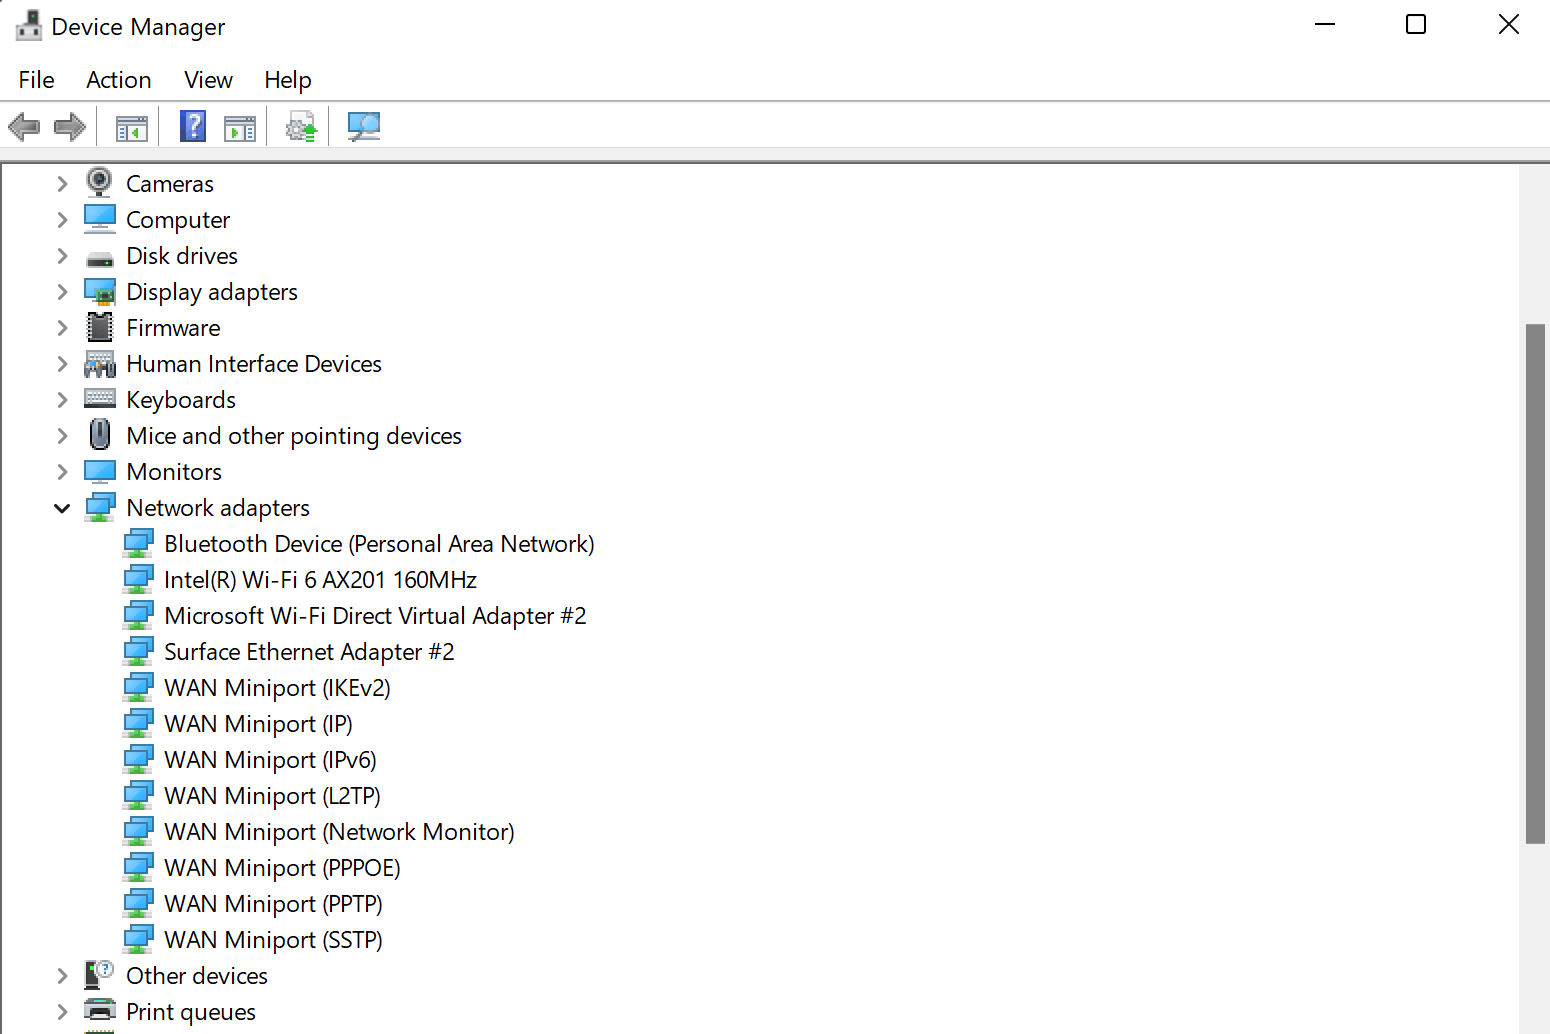Click the Keyboards category icon

[x=100, y=398]
